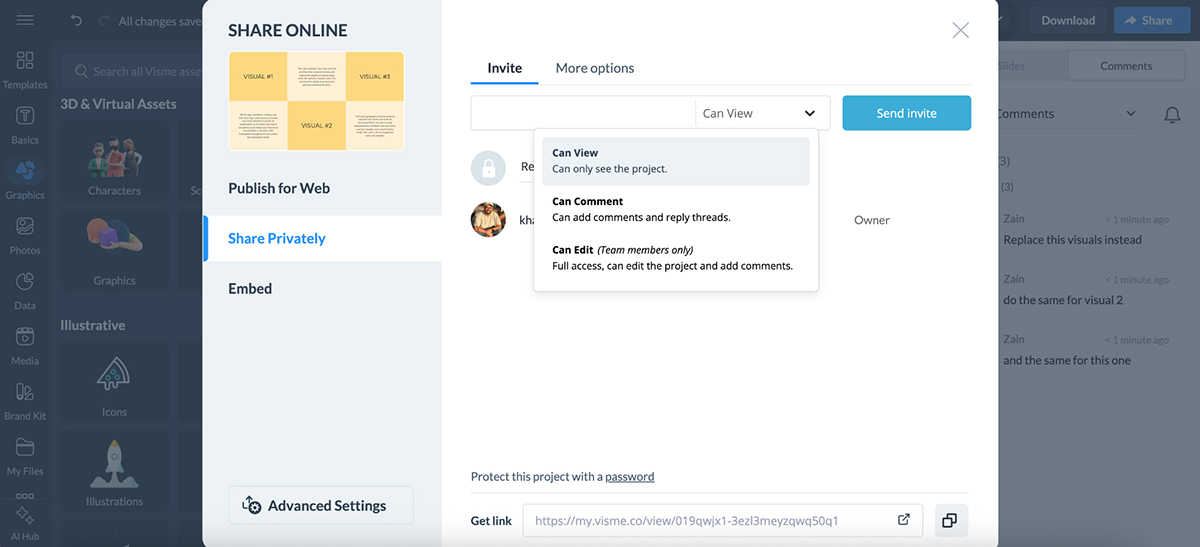Open Templates in the sidebar
The height and width of the screenshot is (547, 1200).
25,70
